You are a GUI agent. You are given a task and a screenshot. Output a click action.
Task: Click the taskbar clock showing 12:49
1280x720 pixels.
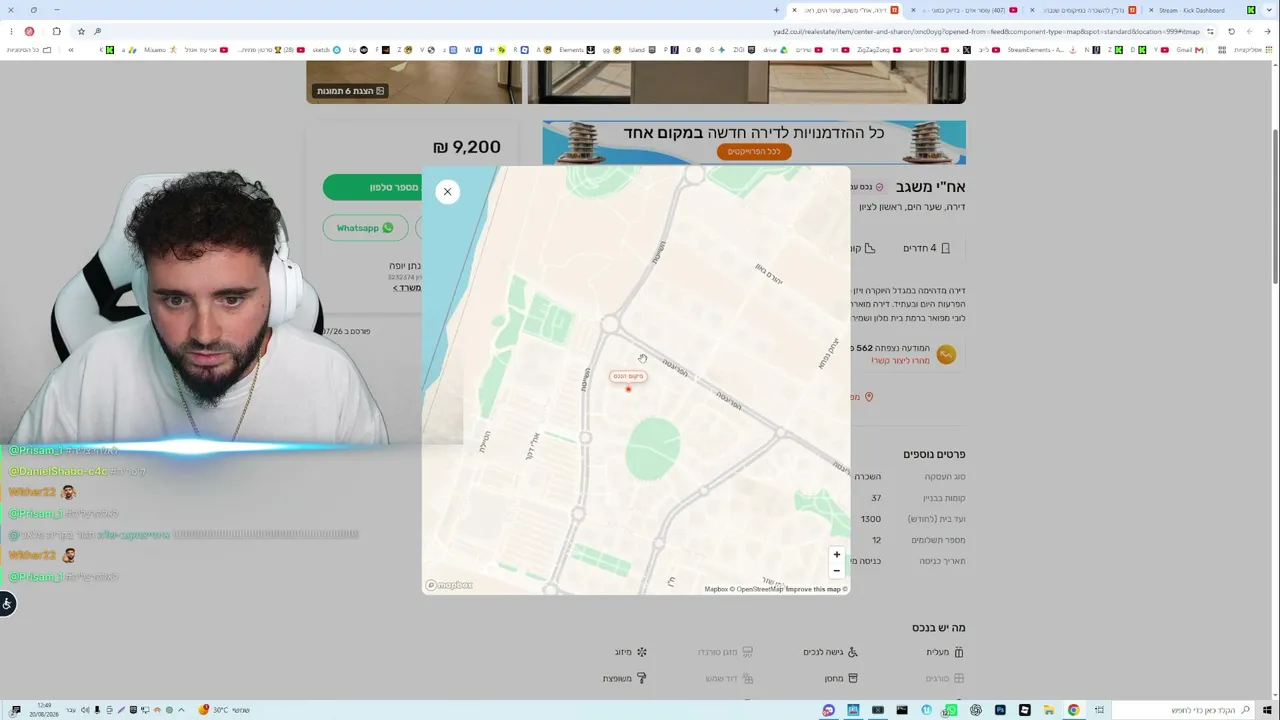(x=44, y=710)
